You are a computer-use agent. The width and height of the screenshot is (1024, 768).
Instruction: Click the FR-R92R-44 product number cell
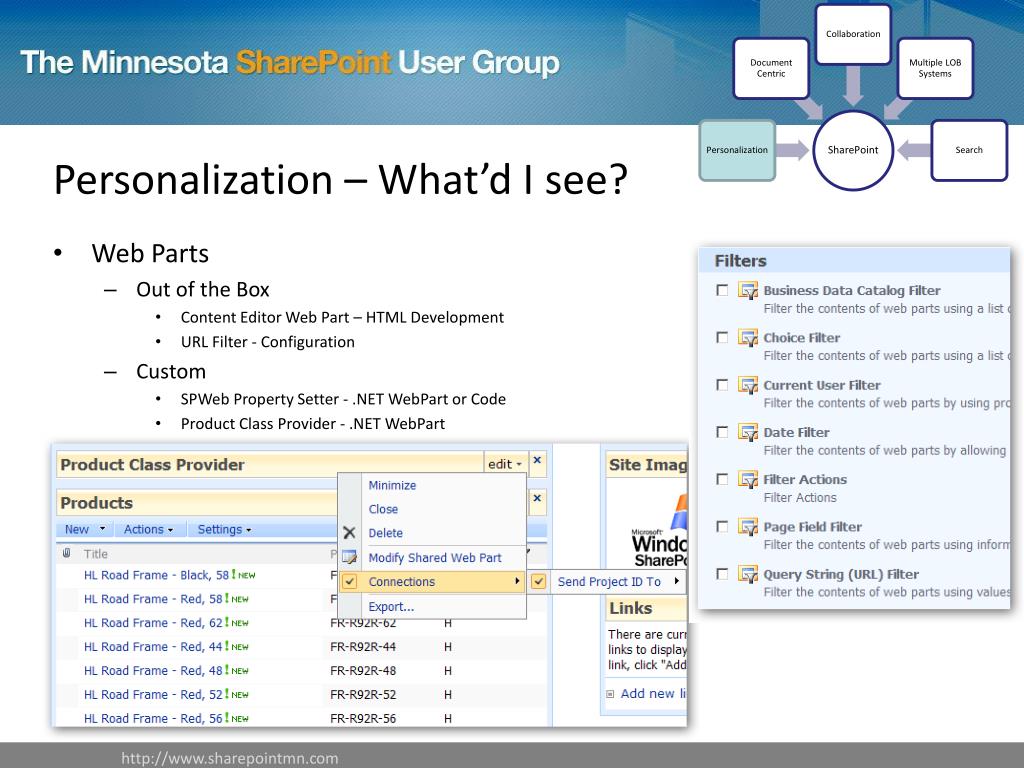click(x=362, y=647)
